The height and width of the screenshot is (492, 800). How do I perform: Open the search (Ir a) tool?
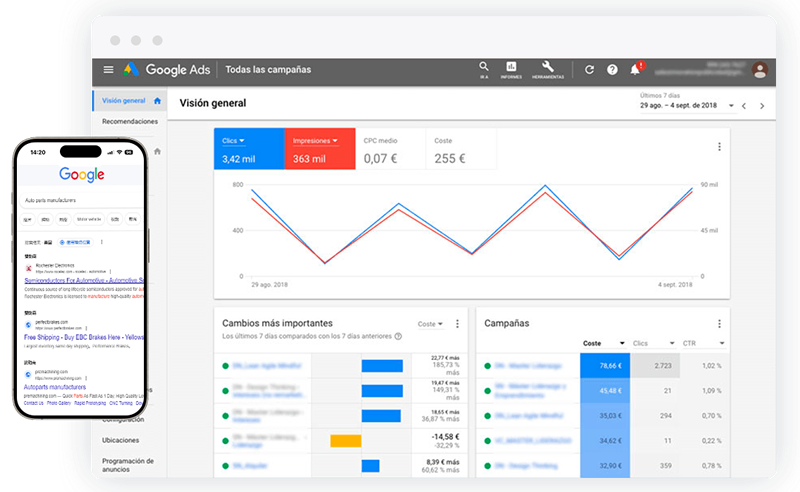pyautogui.click(x=484, y=69)
